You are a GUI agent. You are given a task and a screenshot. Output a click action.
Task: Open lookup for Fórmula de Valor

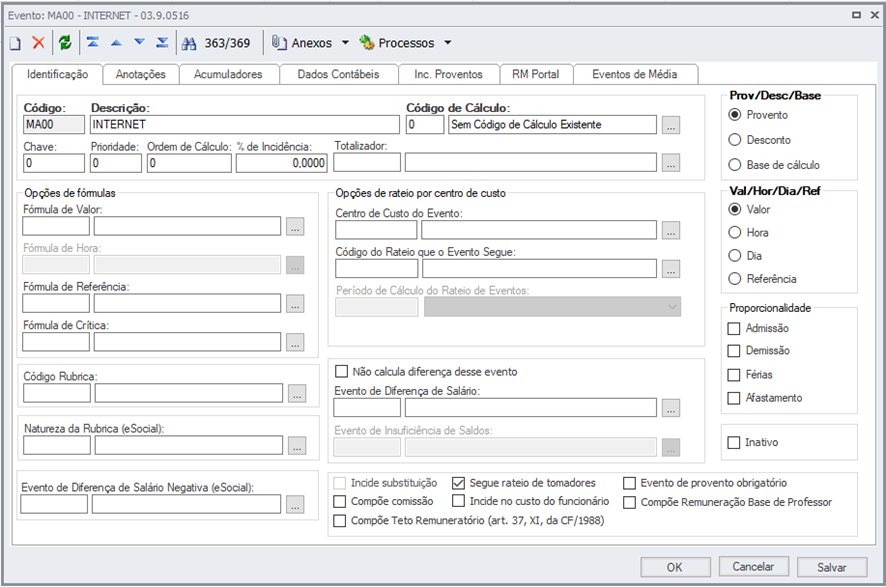point(295,226)
